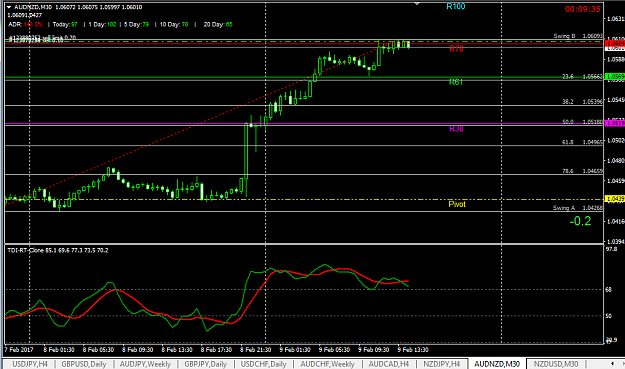Viewport: 625px width, 369px height.
Task: Click the 10 Day: 70 range value
Action: click(174, 24)
